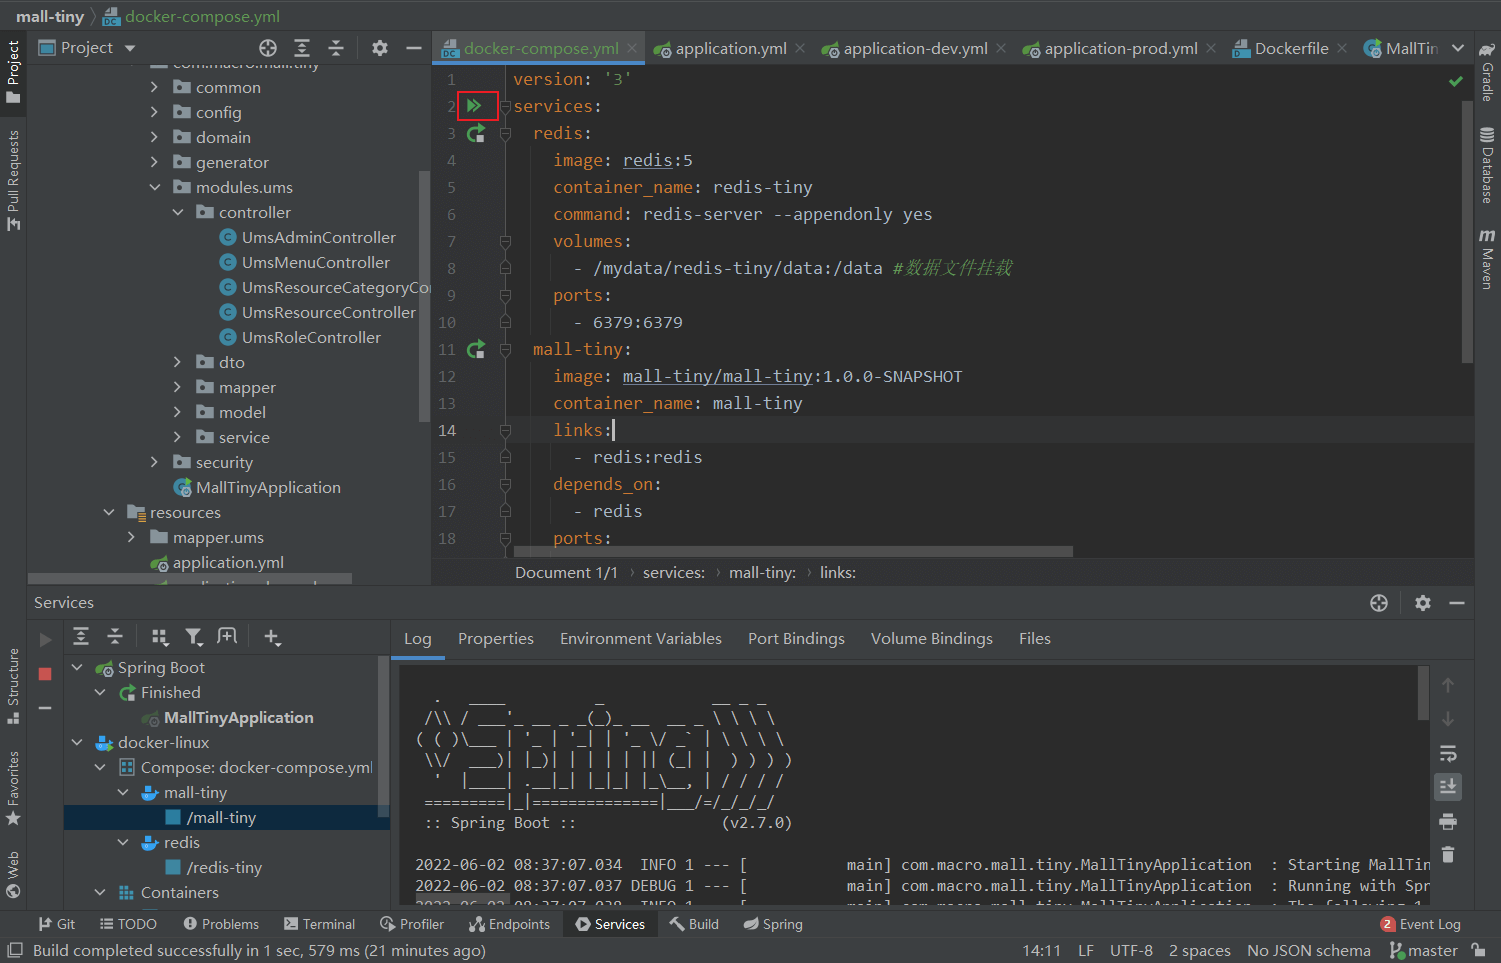Print the log output icon
This screenshot has width=1501, height=963.
point(1448,821)
